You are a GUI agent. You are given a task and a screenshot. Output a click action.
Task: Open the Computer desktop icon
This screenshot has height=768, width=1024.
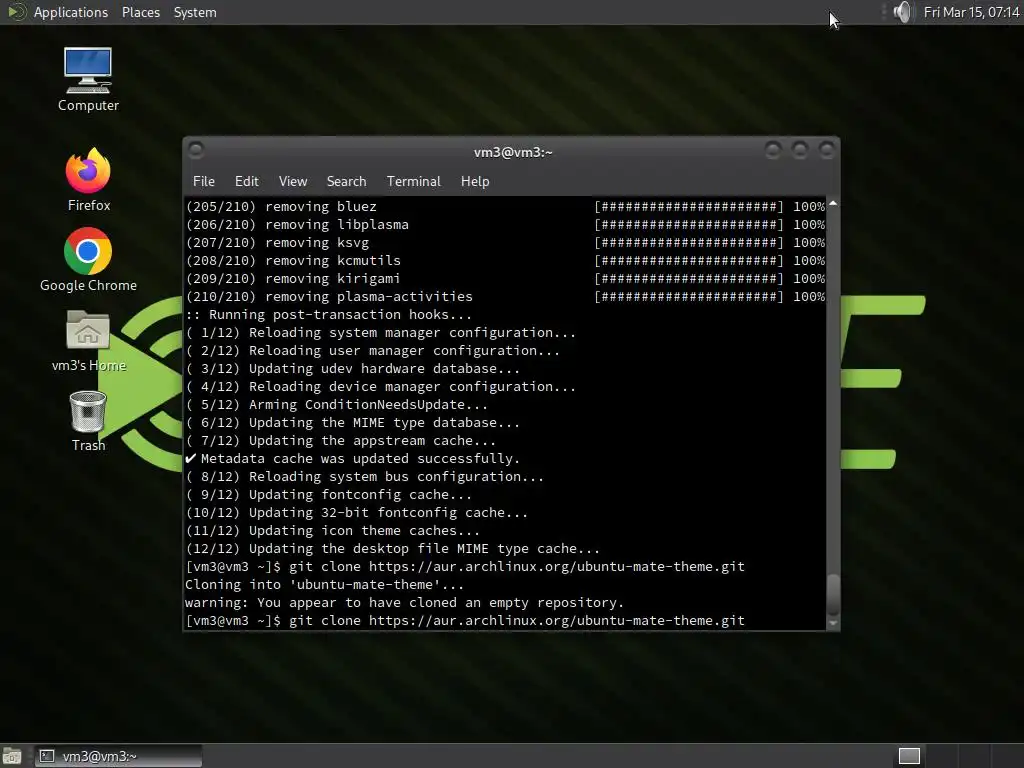pos(88,79)
